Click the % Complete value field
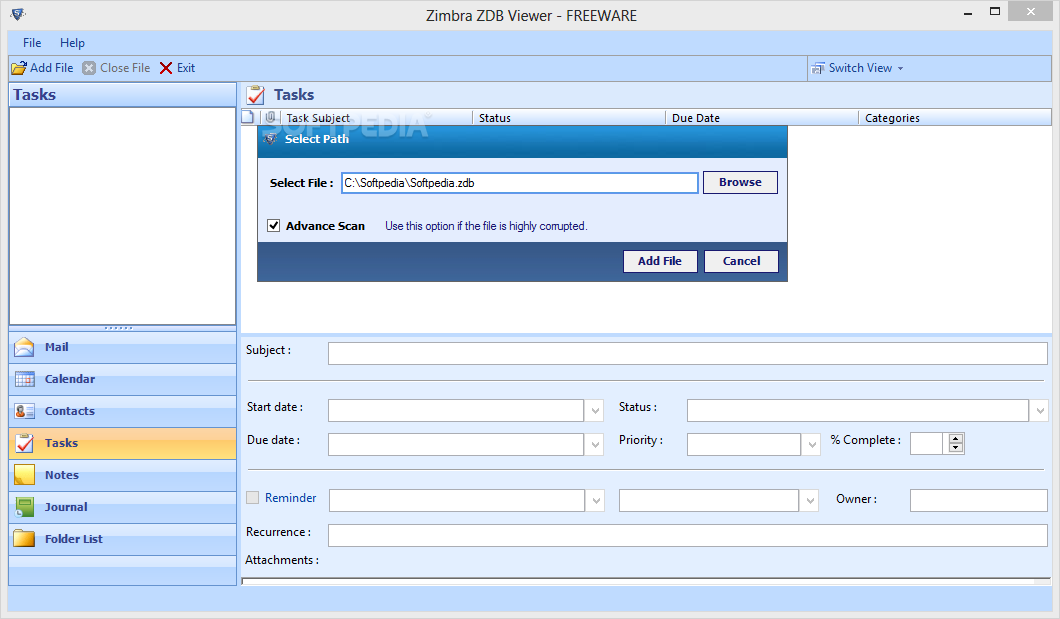This screenshot has height=619, width=1060. [x=926, y=444]
